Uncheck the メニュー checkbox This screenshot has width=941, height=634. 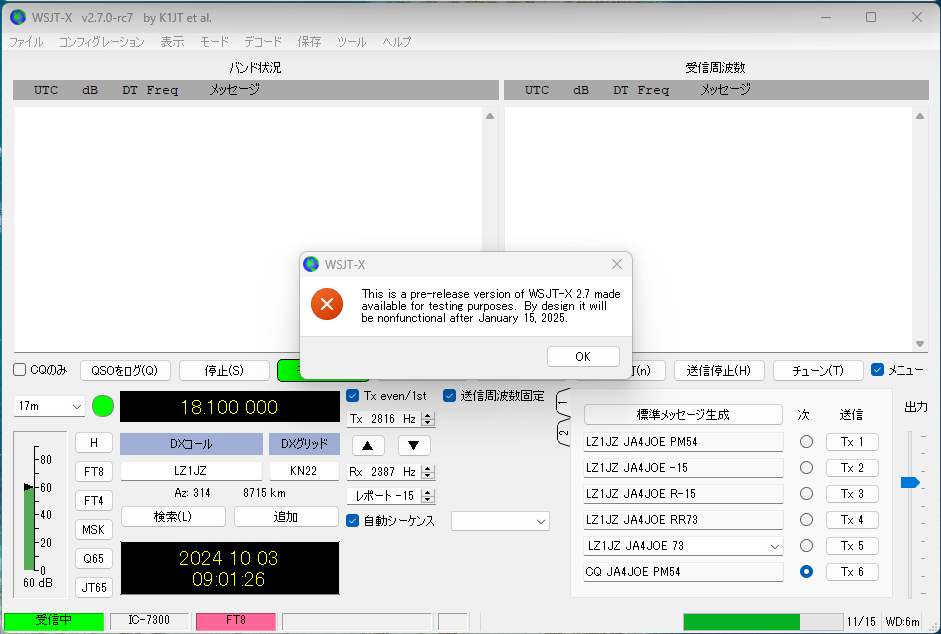pos(877,370)
